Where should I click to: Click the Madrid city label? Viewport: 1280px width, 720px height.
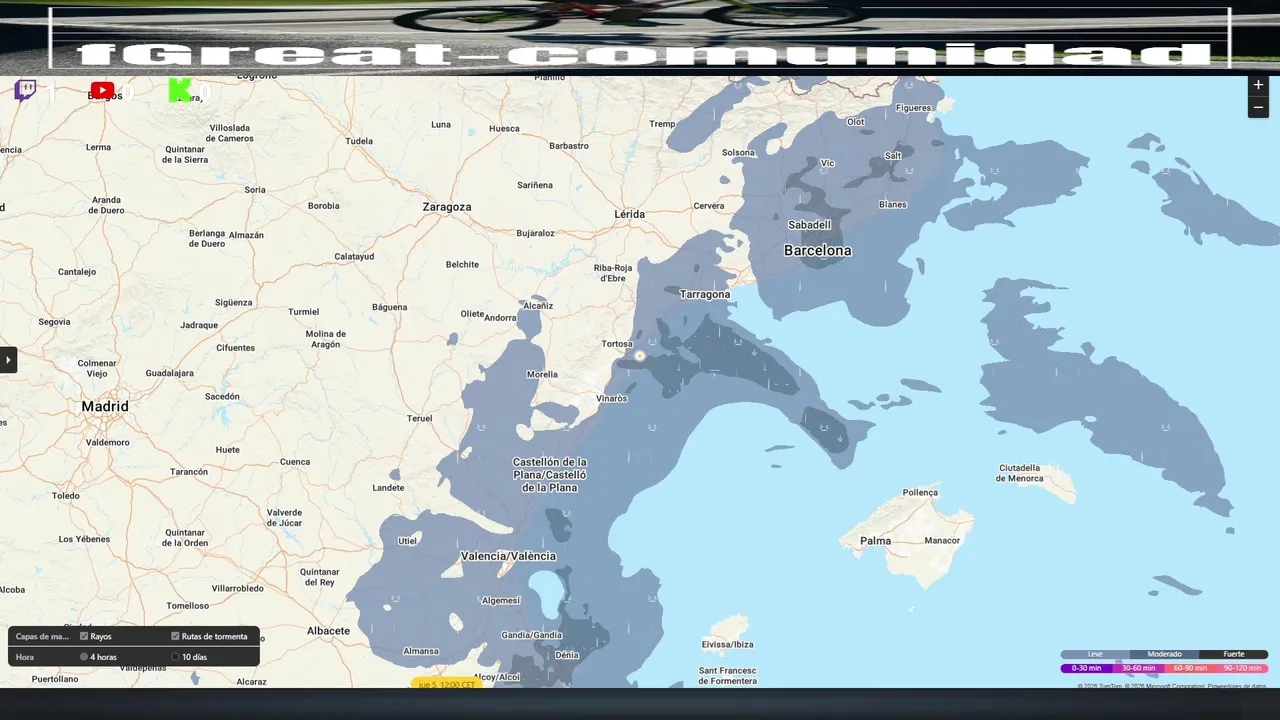click(x=105, y=407)
